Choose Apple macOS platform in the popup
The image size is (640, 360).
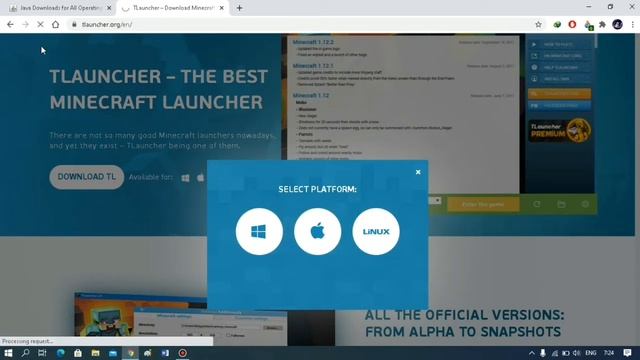pos(318,231)
